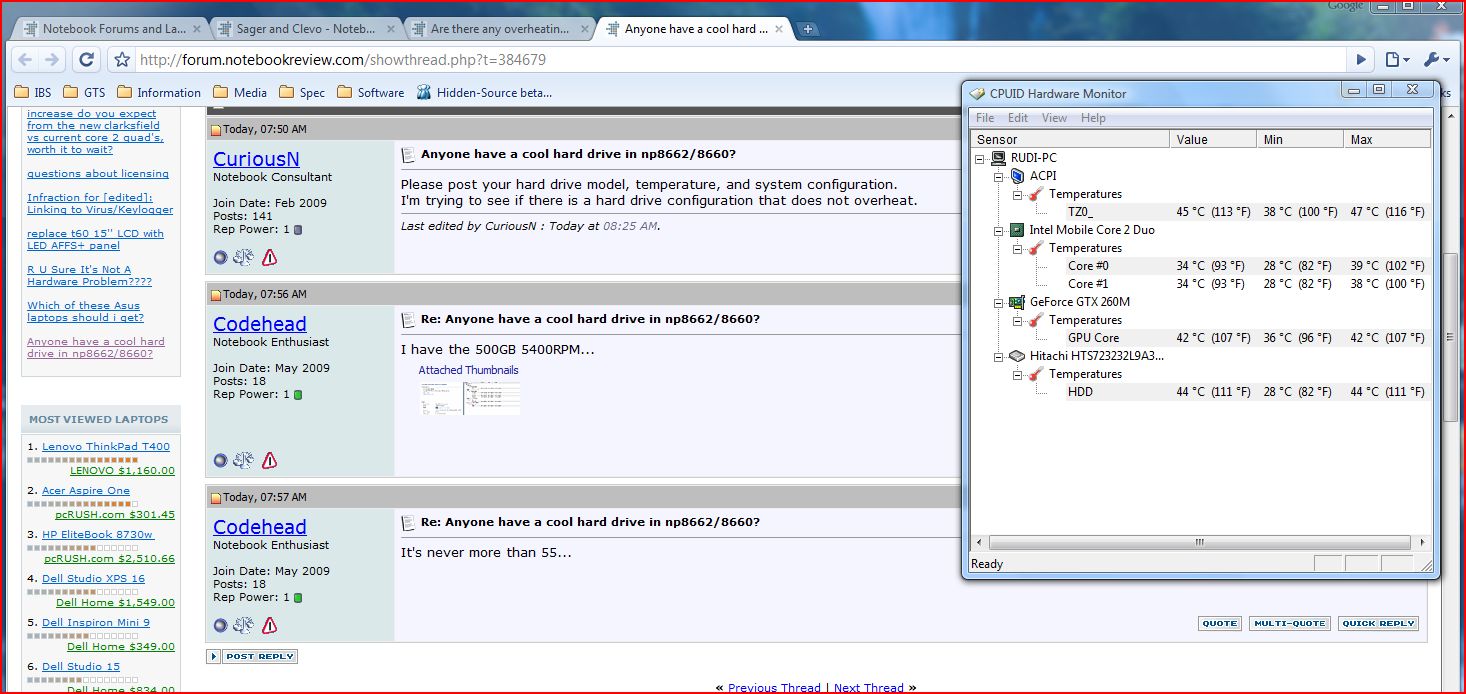Click the QUOTE button
The height and width of the screenshot is (694, 1466).
coord(1219,623)
